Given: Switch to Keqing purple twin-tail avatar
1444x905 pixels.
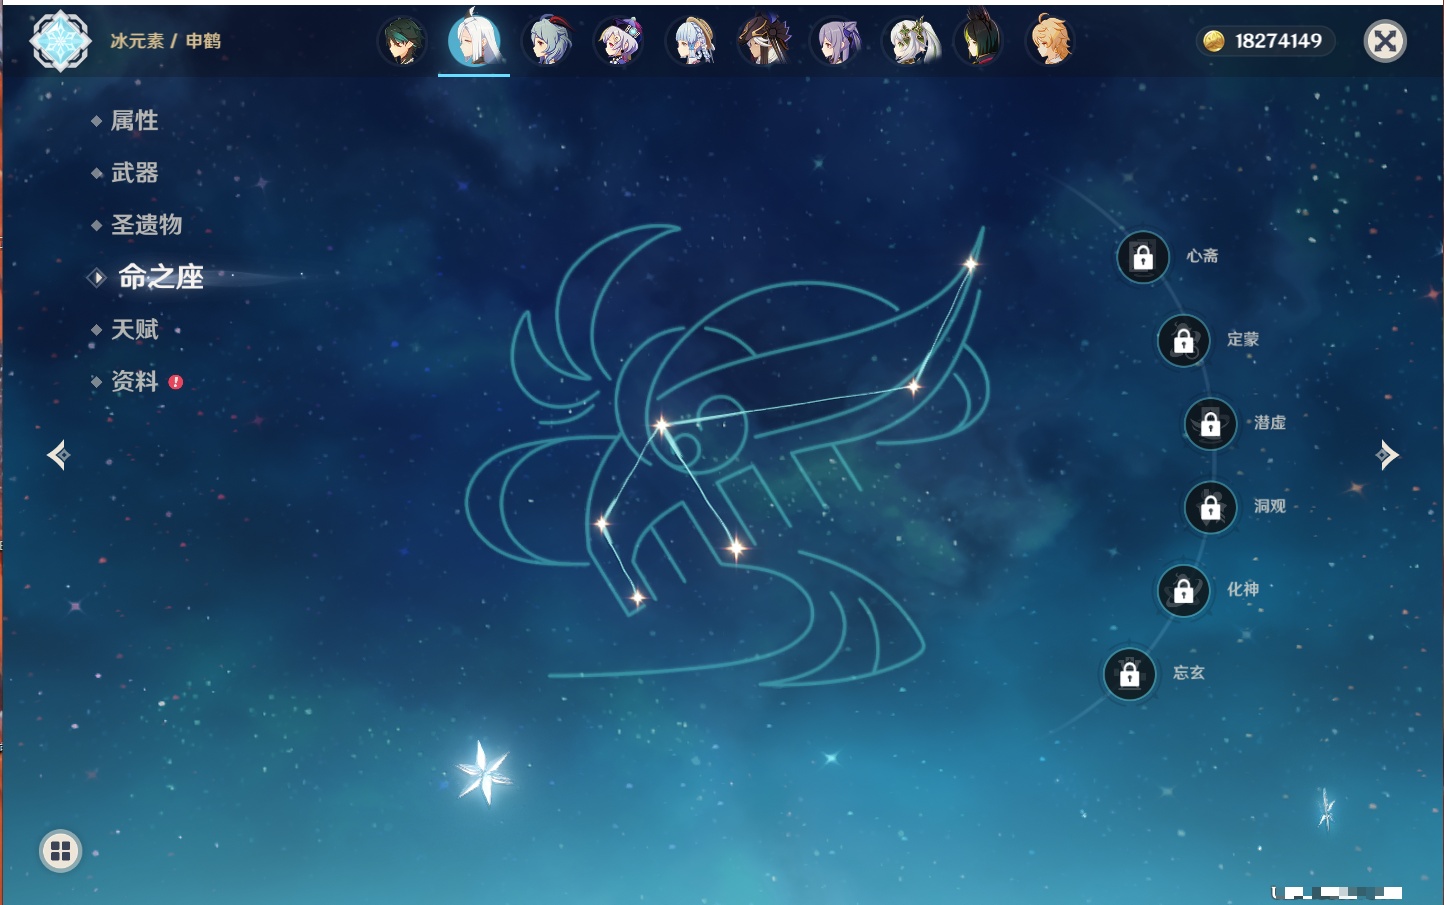Looking at the screenshot, I should [835, 41].
